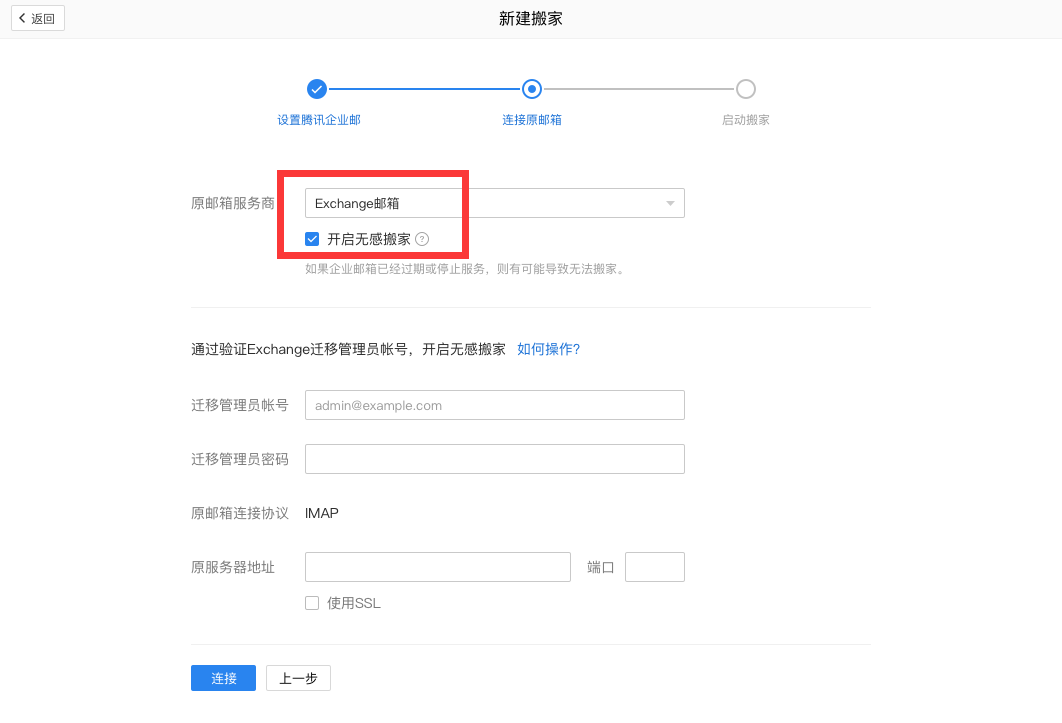This screenshot has width=1062, height=723.
Task: Click the 连接原邮箱 step circle
Action: (532, 89)
